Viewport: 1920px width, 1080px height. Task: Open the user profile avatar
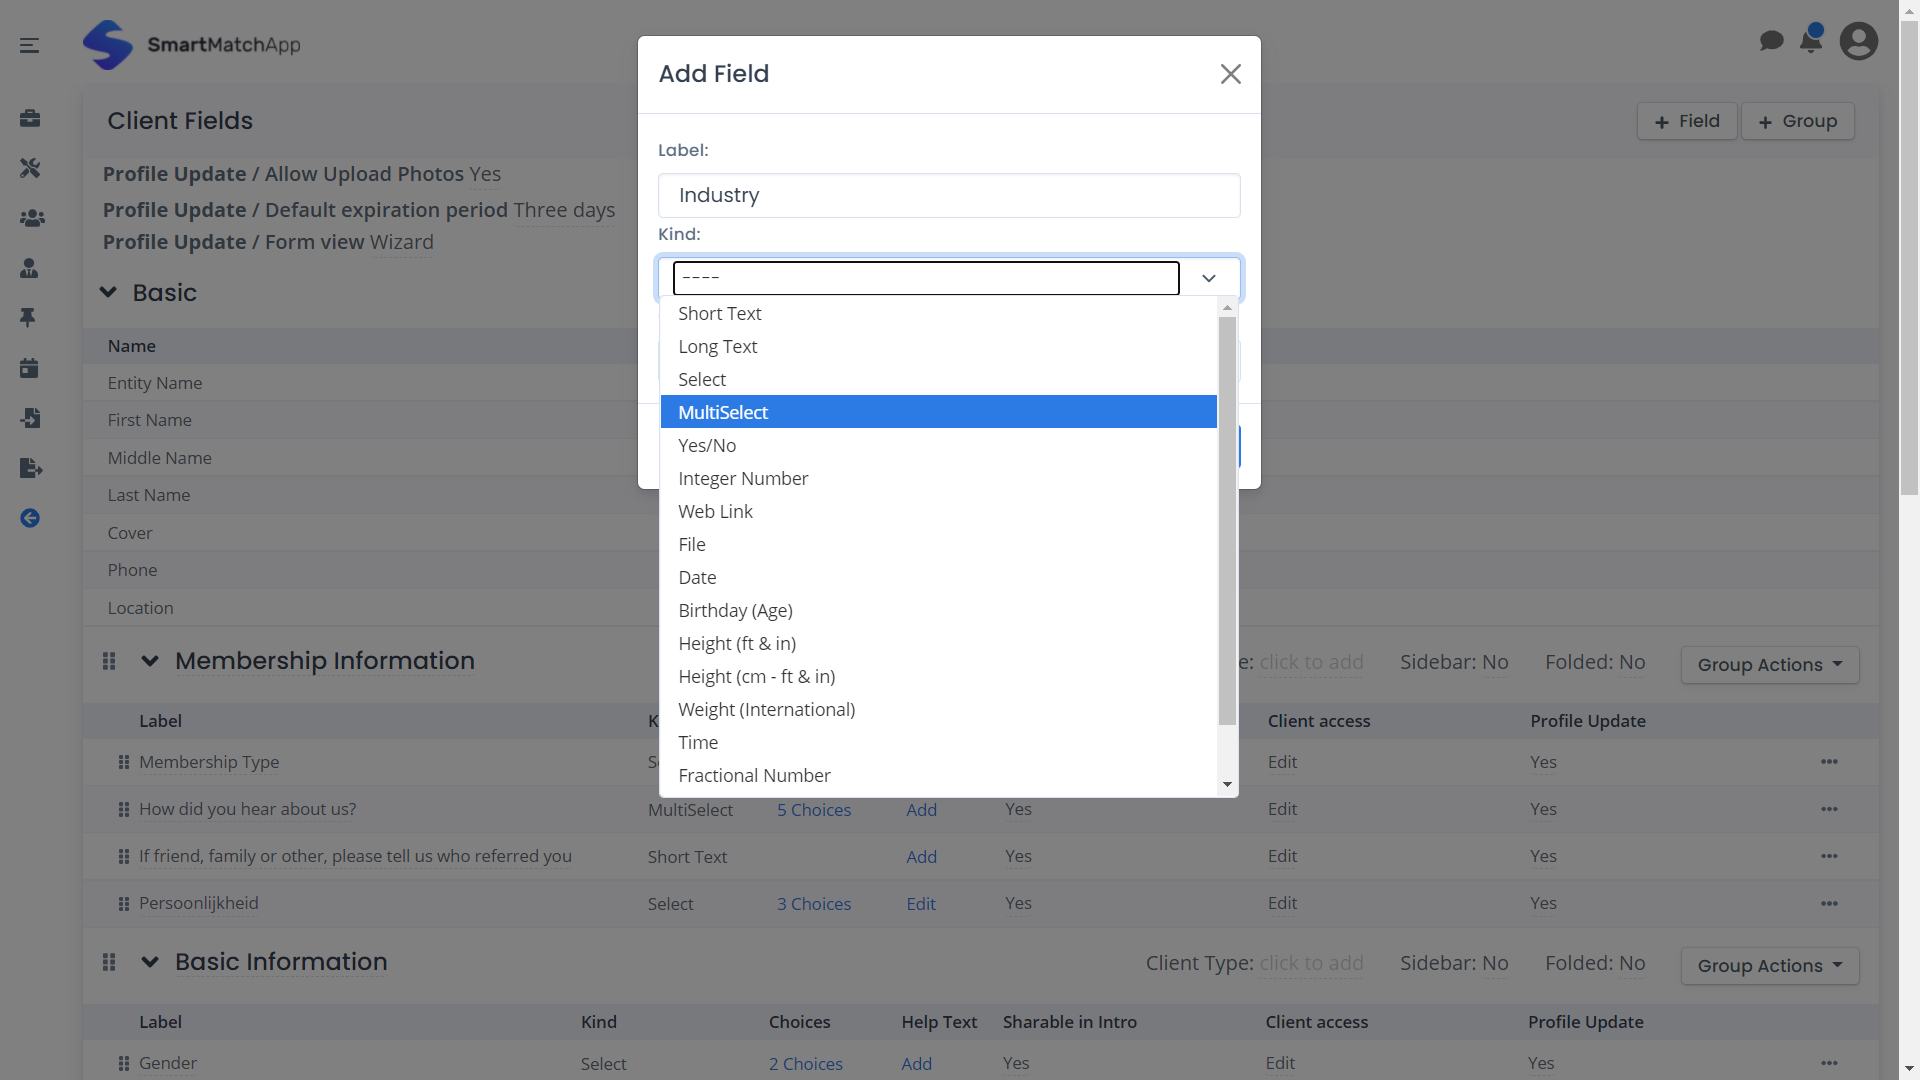(1858, 41)
